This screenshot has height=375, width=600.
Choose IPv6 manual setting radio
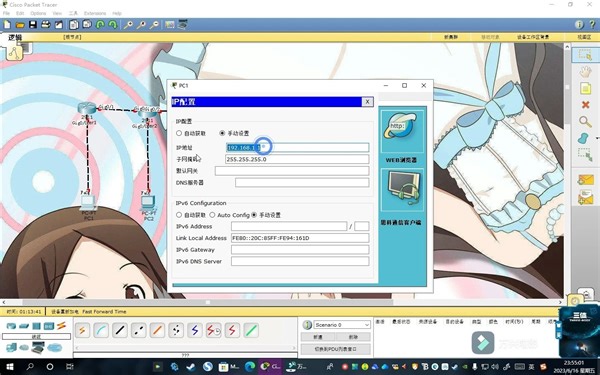254,215
